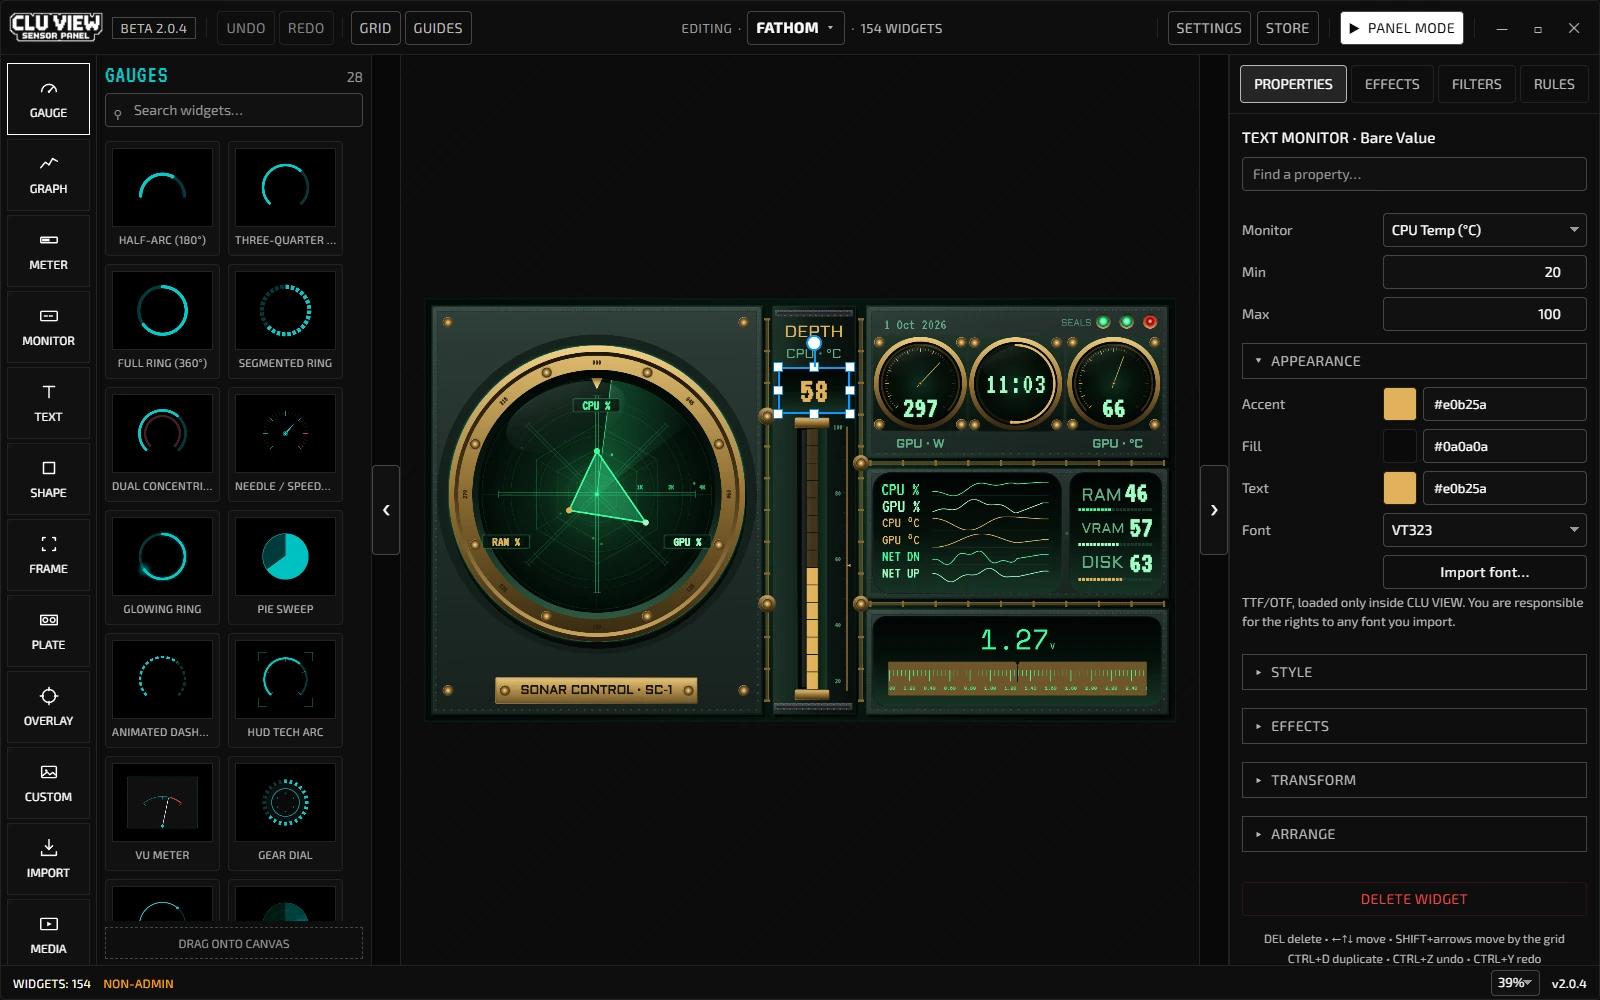
Task: Select the Shape widget category
Action: 48,479
